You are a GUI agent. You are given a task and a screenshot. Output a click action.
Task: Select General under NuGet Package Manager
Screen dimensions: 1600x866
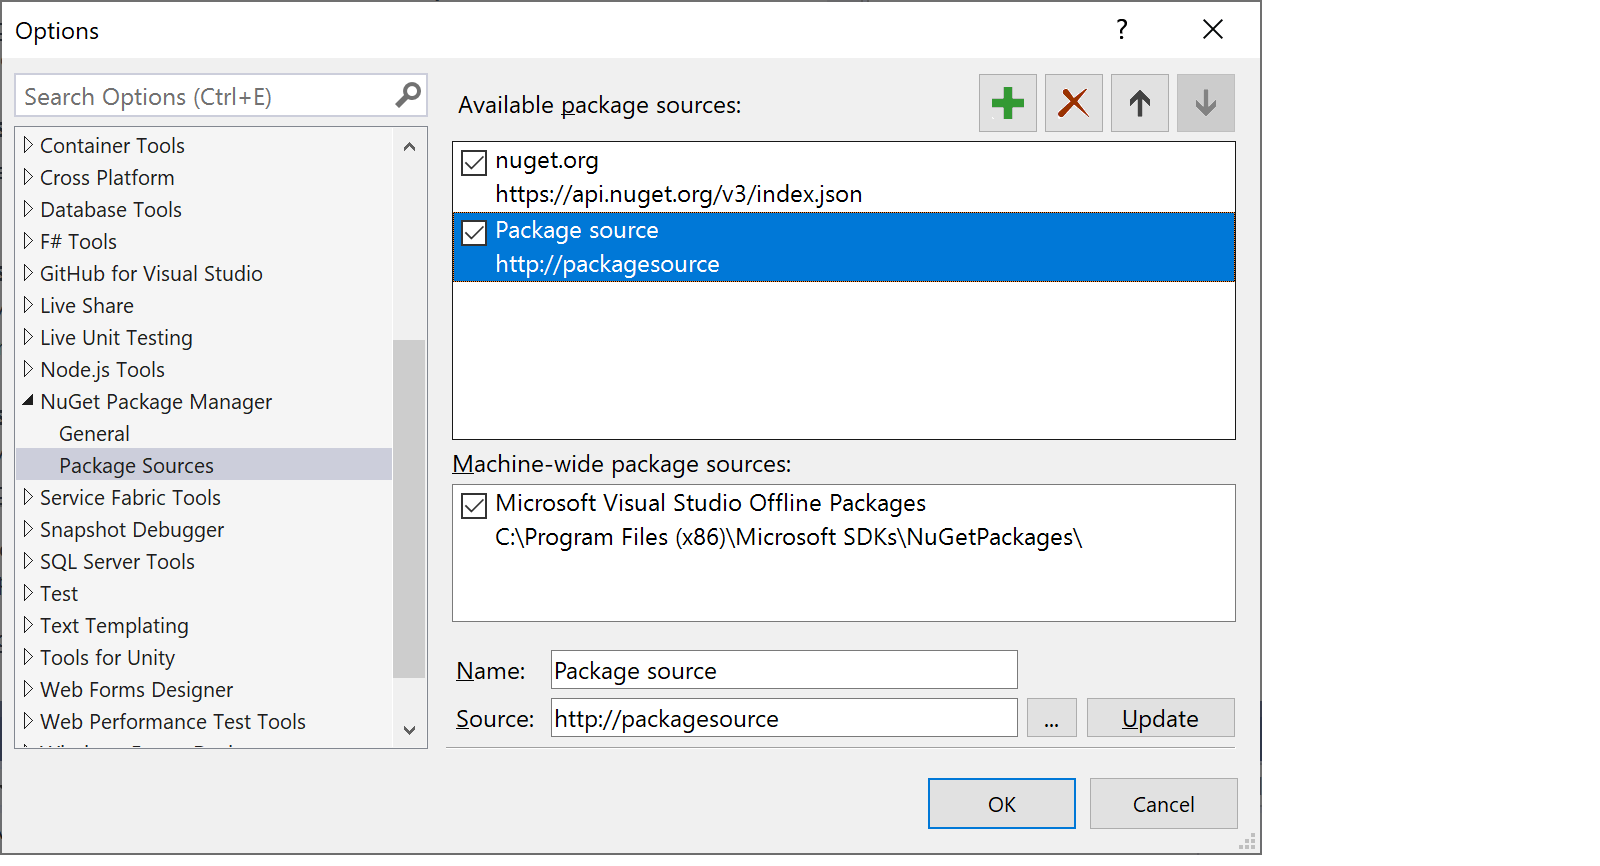(x=94, y=434)
